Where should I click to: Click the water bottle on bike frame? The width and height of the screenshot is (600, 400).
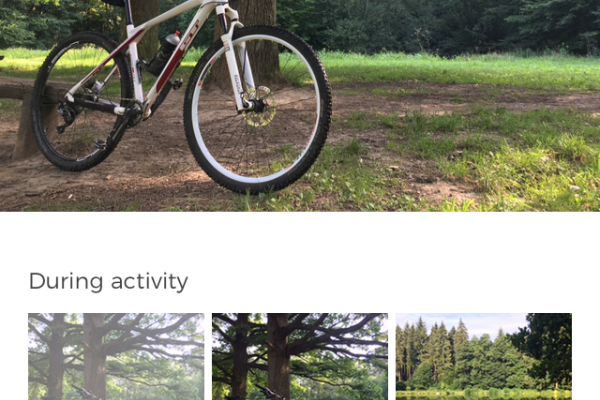click(163, 54)
